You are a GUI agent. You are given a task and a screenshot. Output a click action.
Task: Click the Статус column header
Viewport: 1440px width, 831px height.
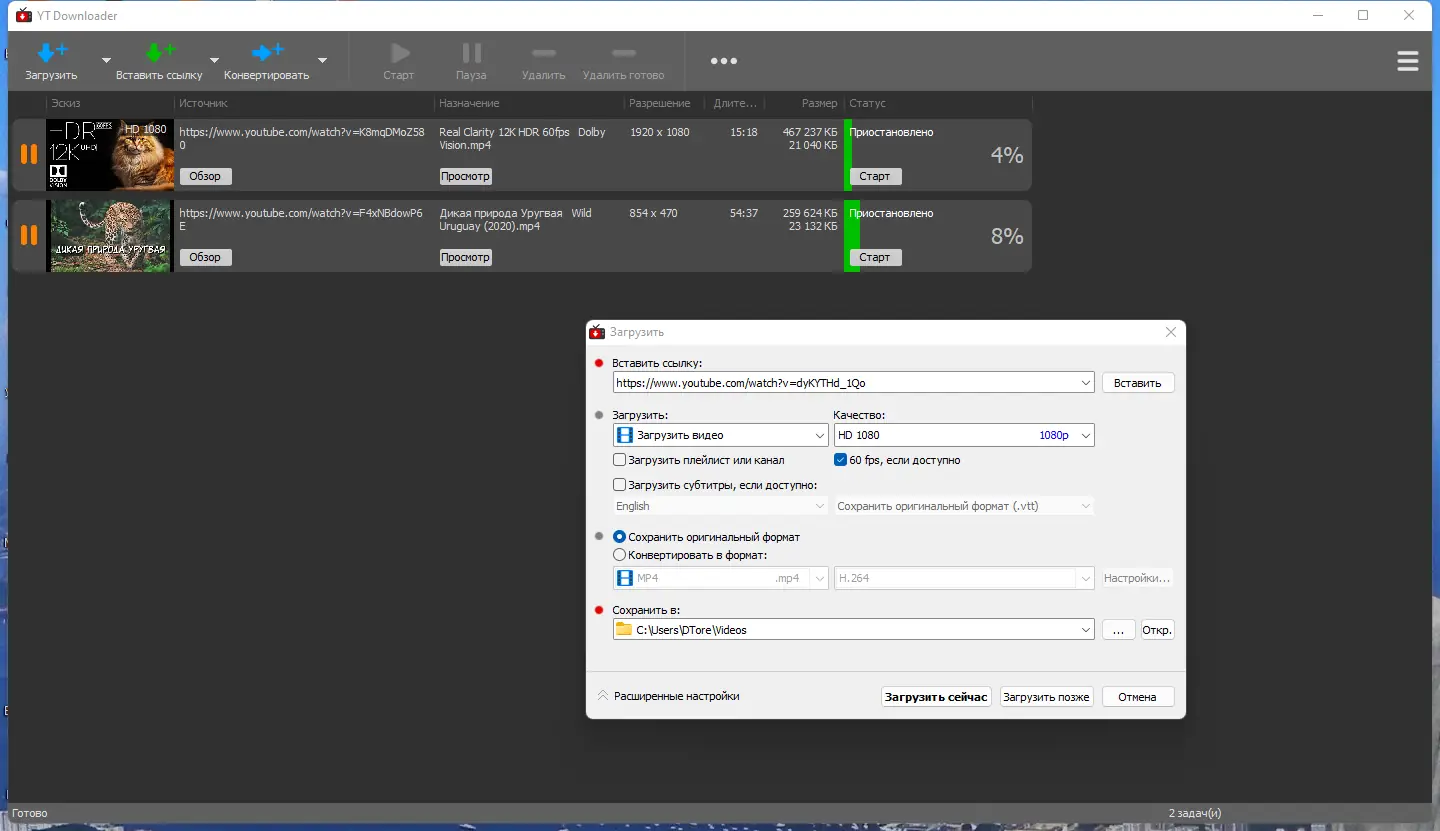click(x=867, y=103)
